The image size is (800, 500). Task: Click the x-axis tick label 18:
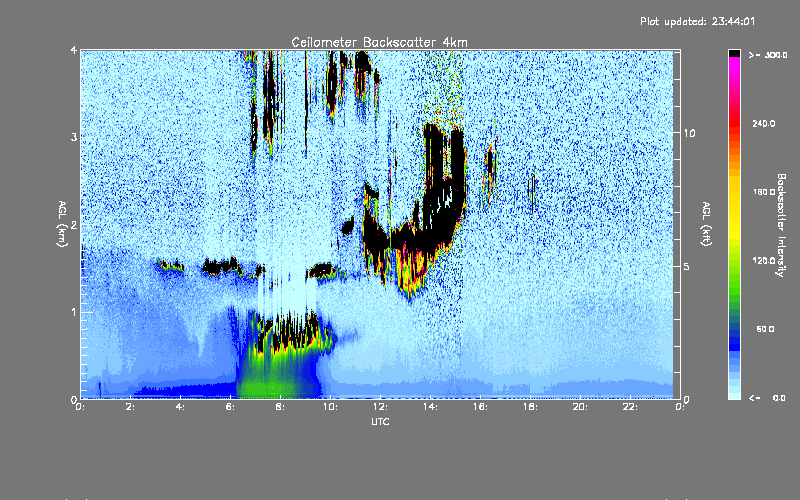point(530,407)
